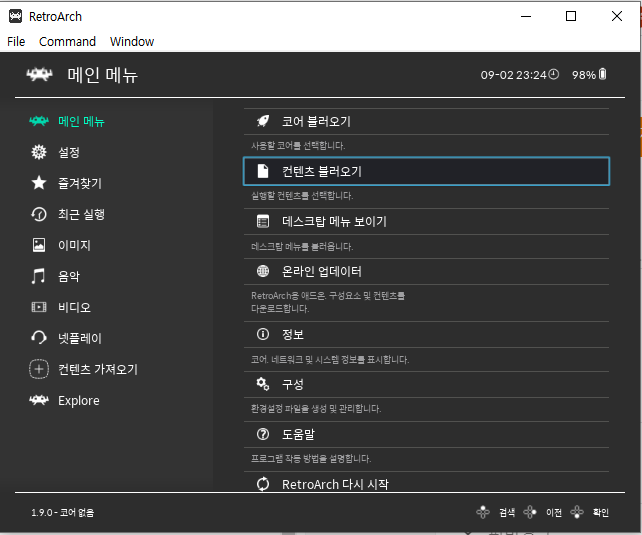Open 음악 music note icon
Viewport: 642px width, 535px height.
pyautogui.click(x=39, y=276)
